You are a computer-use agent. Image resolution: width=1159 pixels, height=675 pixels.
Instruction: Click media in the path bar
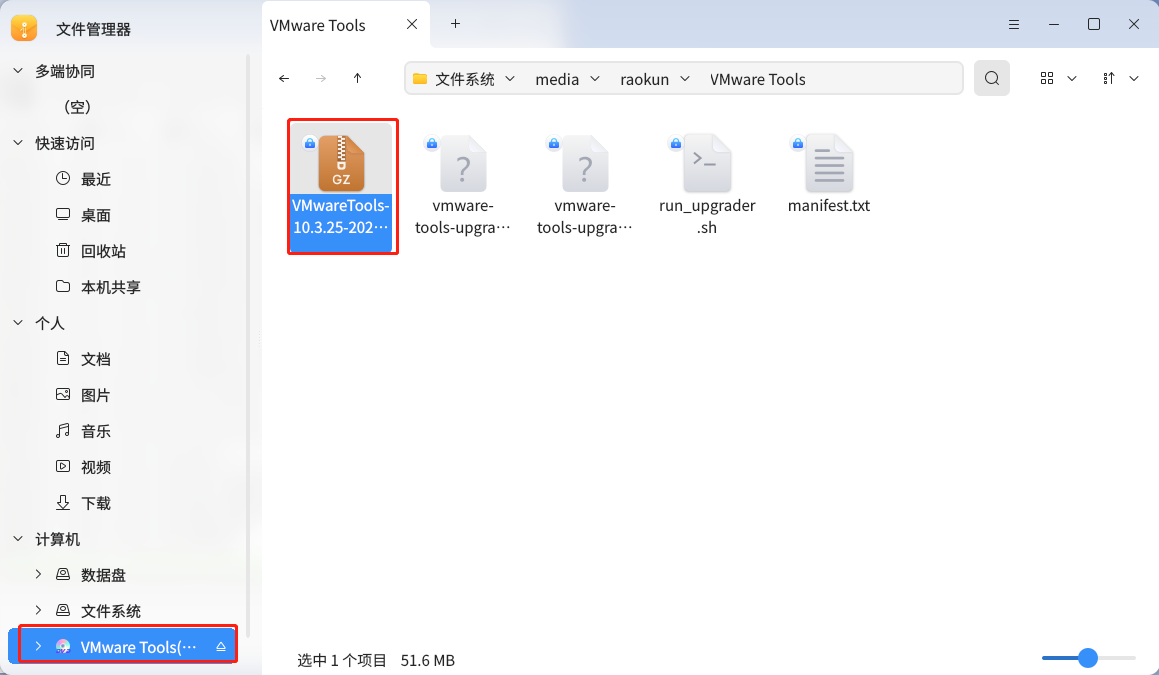click(x=557, y=79)
